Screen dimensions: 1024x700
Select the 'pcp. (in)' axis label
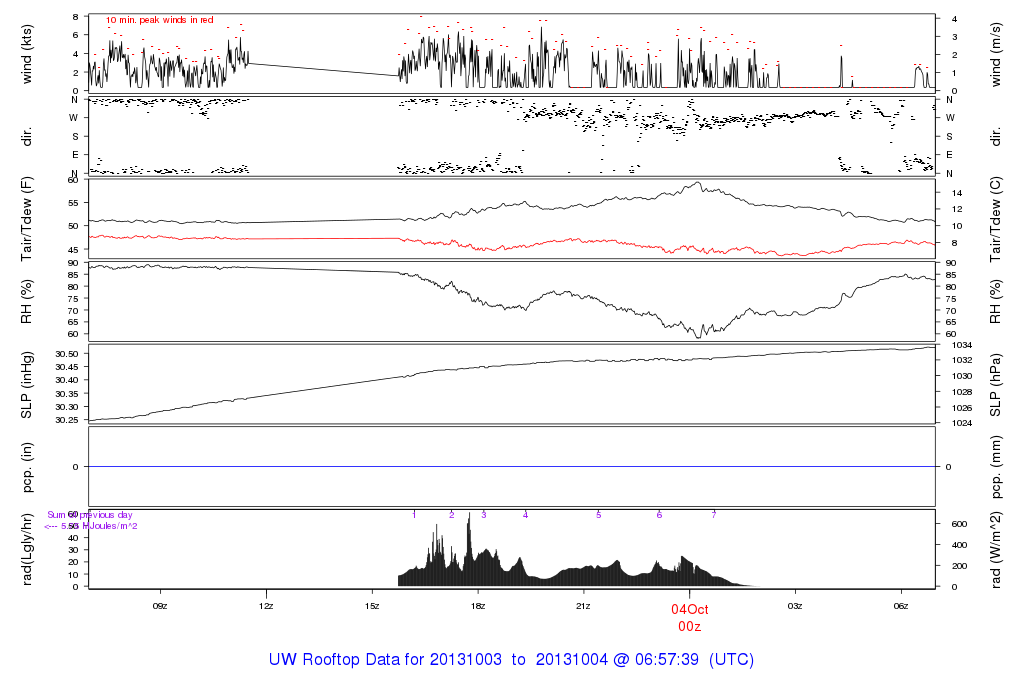coord(27,467)
